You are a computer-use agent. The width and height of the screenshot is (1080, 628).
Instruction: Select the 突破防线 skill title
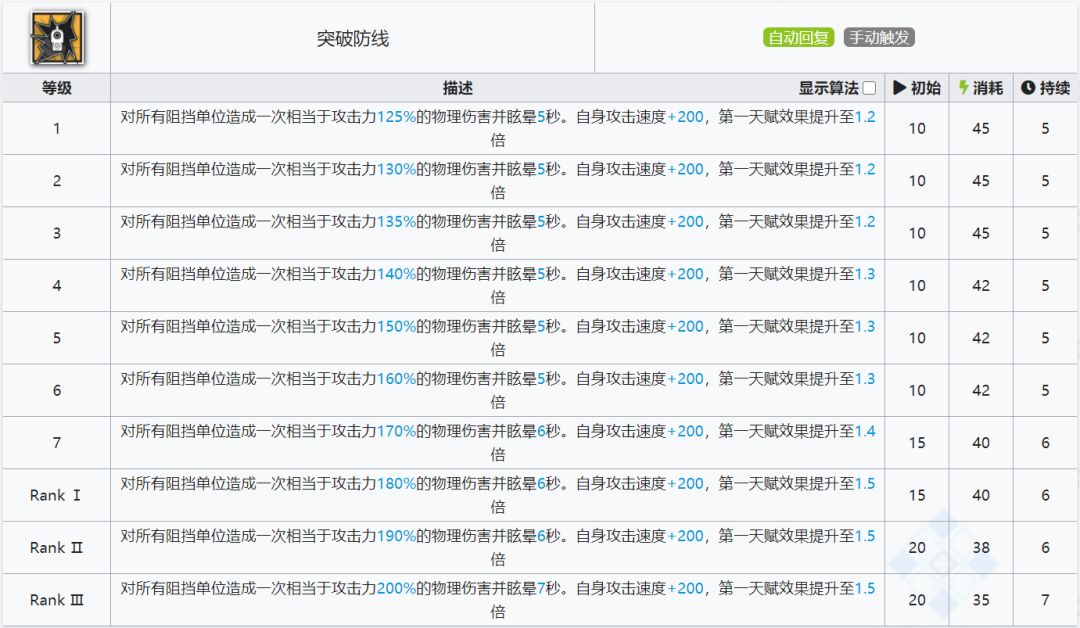[352, 39]
